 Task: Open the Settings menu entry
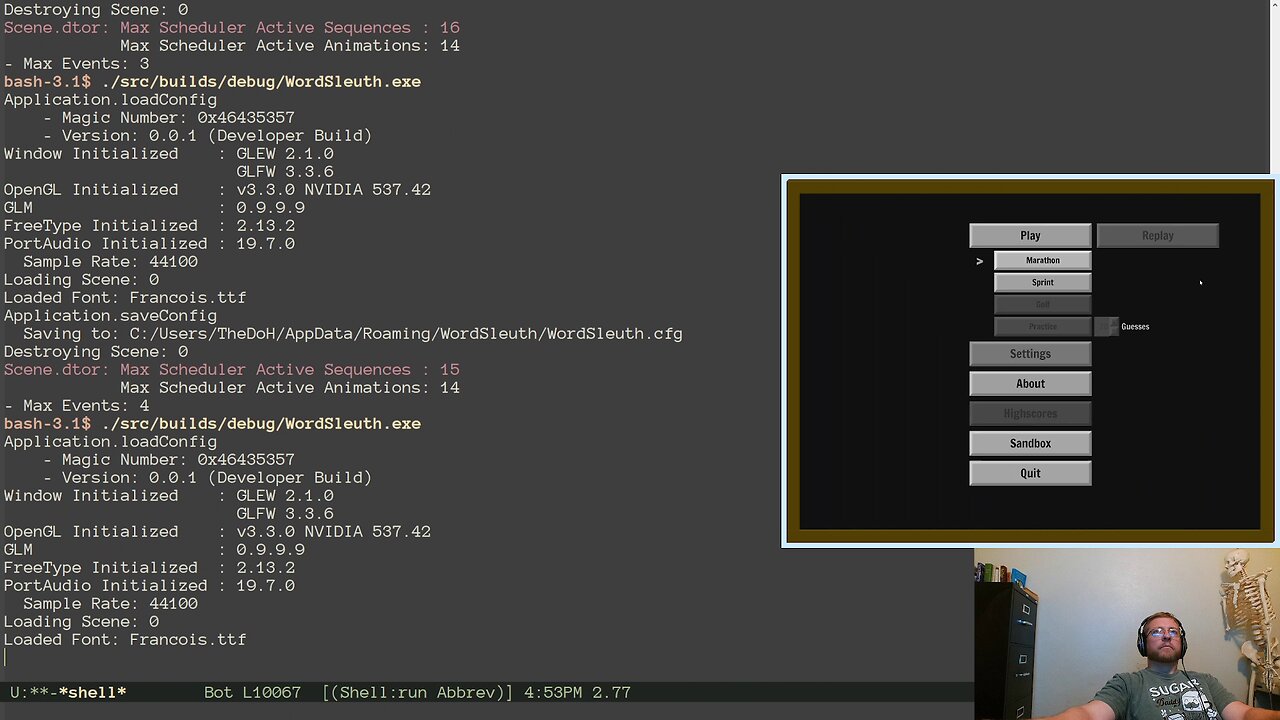tap(1030, 354)
